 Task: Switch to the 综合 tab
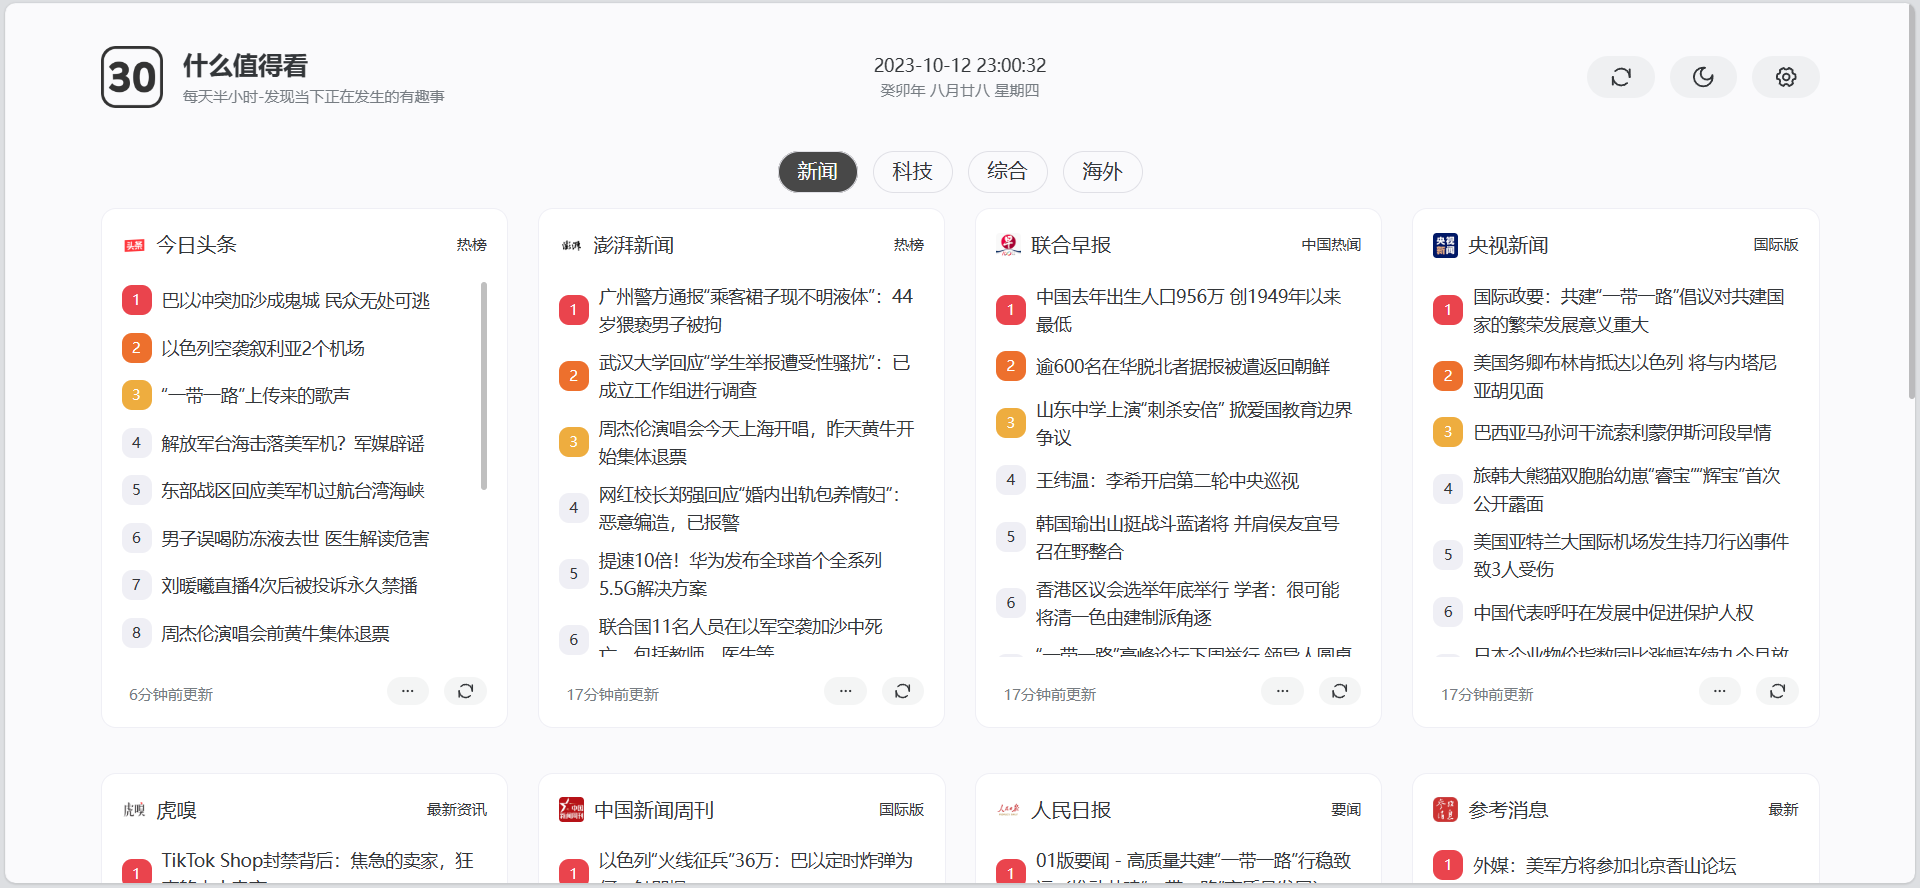tap(1007, 172)
